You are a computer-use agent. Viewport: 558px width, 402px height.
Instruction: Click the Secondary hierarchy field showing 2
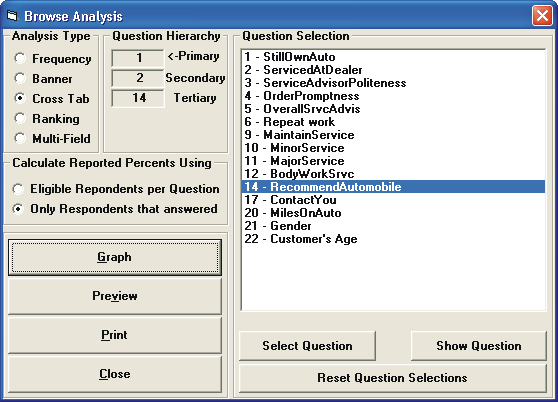click(138, 78)
